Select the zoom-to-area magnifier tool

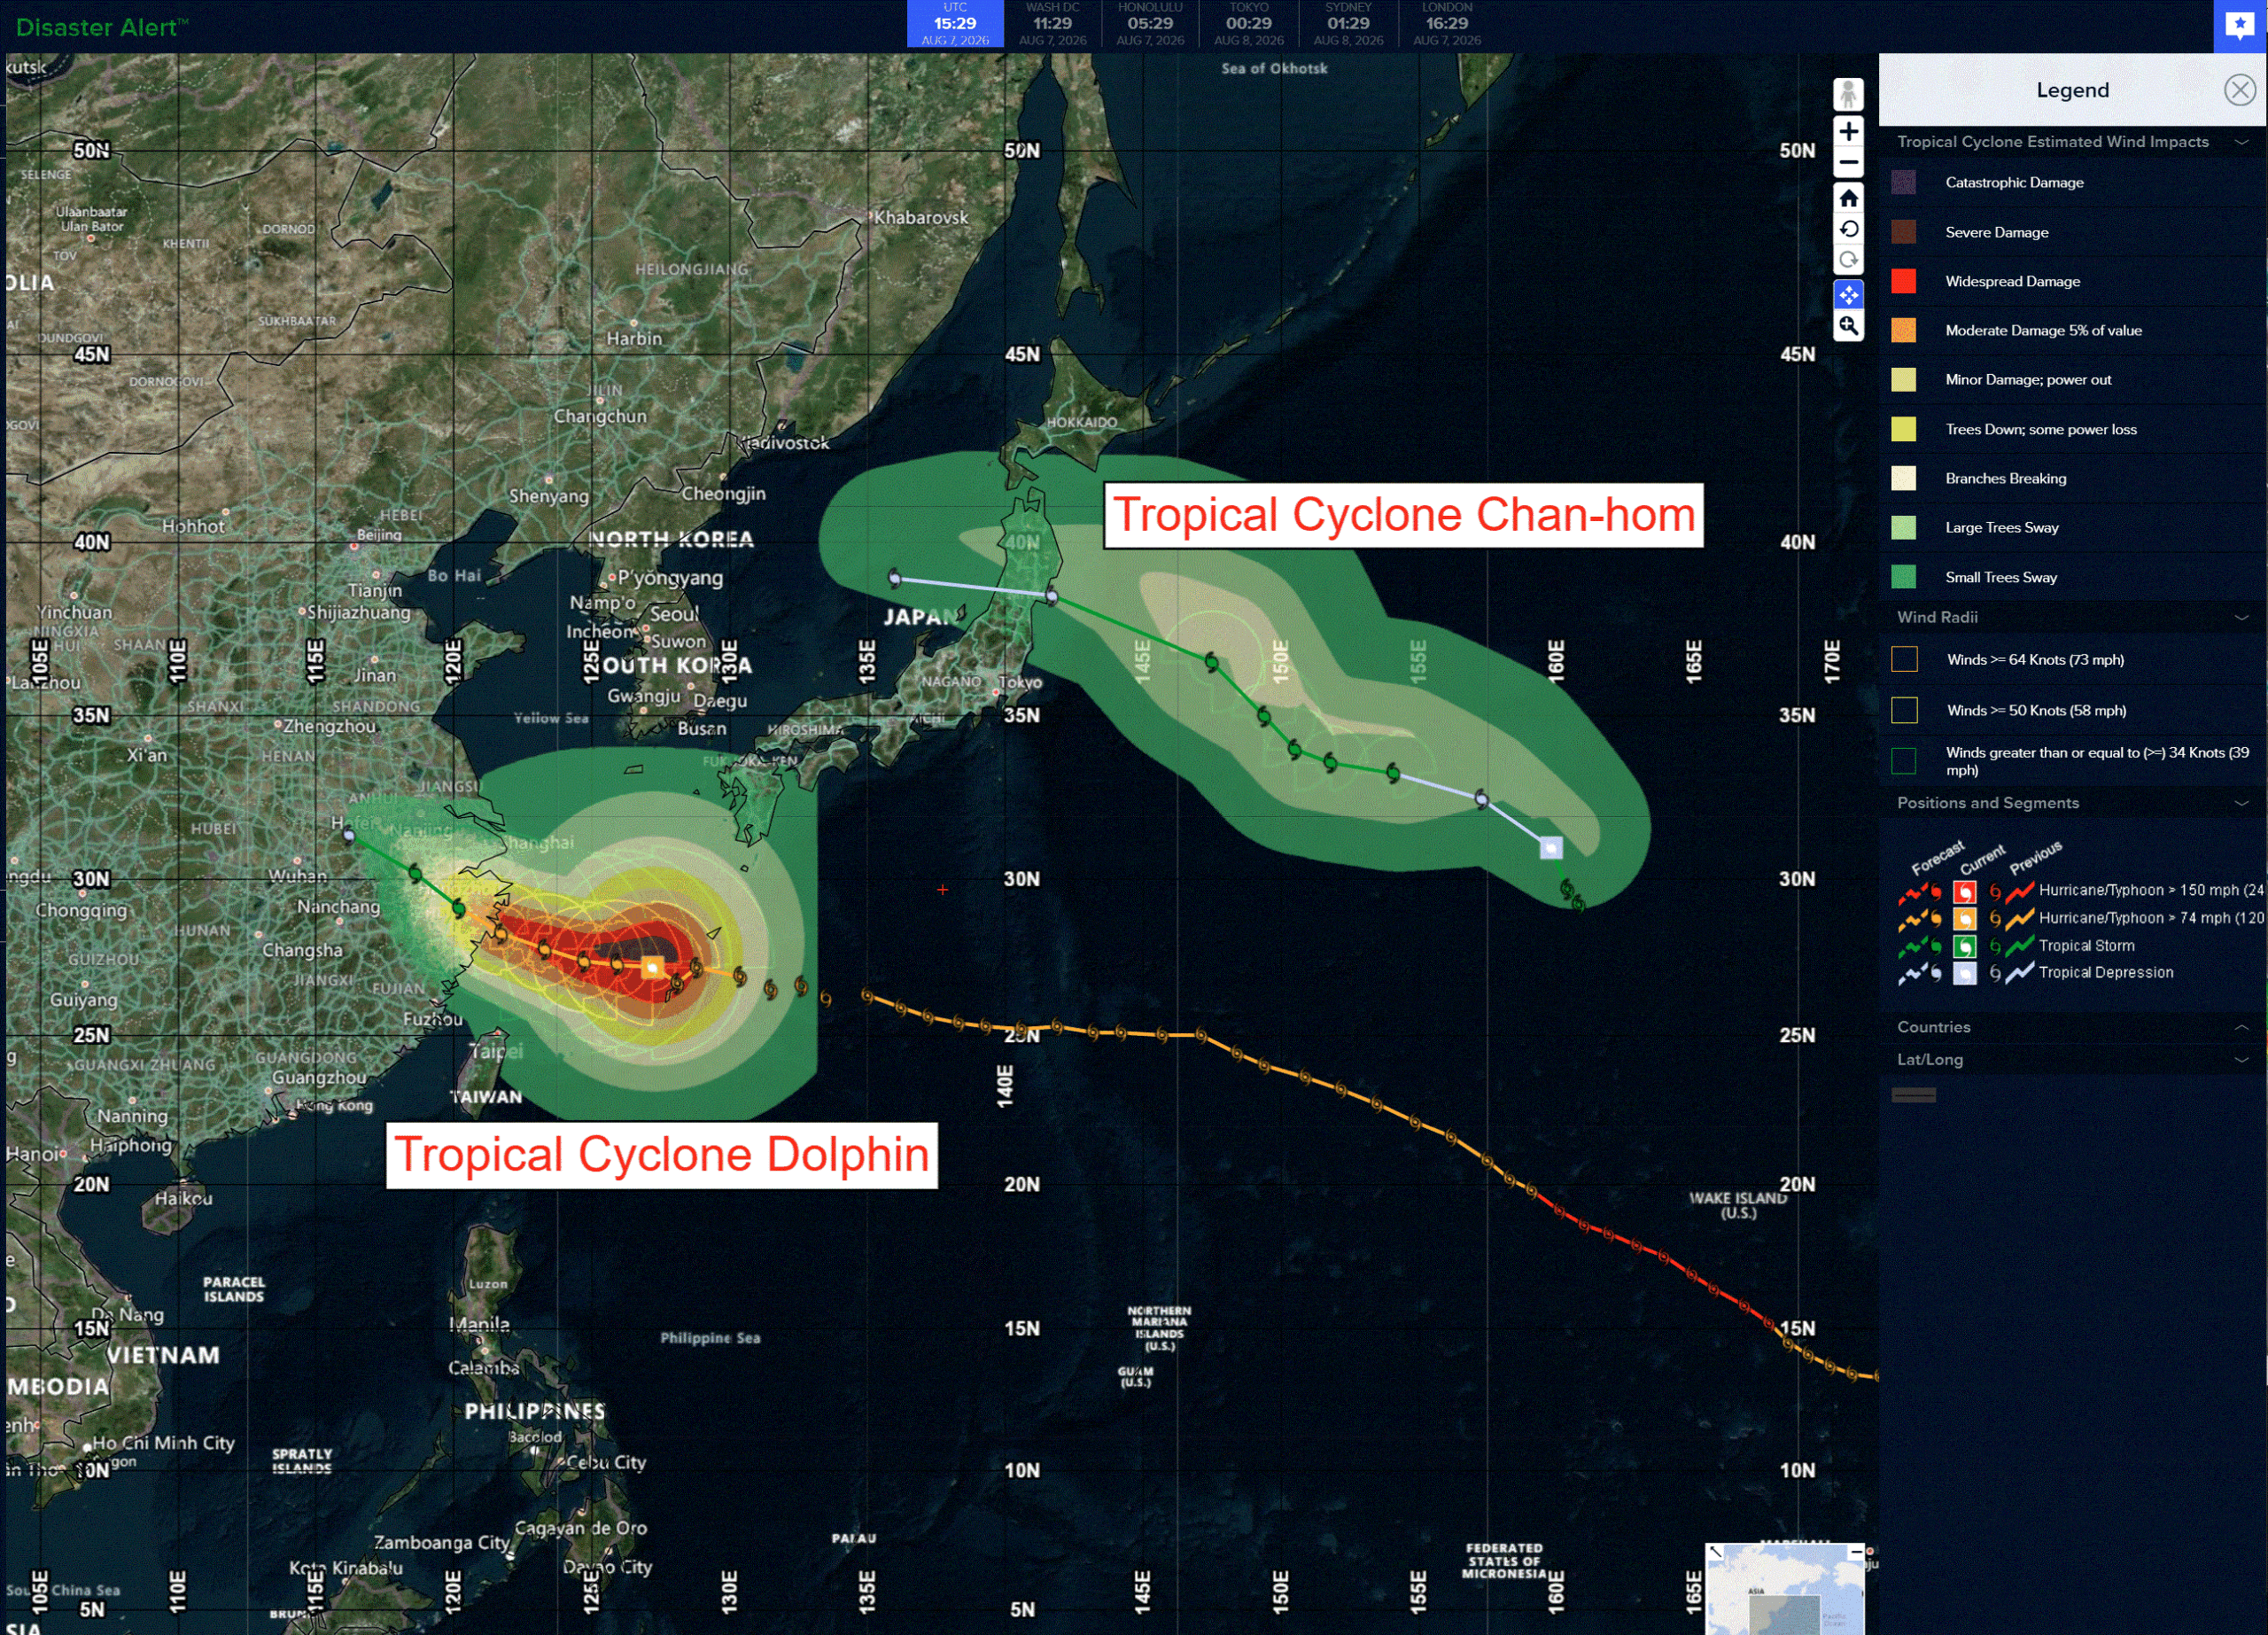click(1848, 326)
